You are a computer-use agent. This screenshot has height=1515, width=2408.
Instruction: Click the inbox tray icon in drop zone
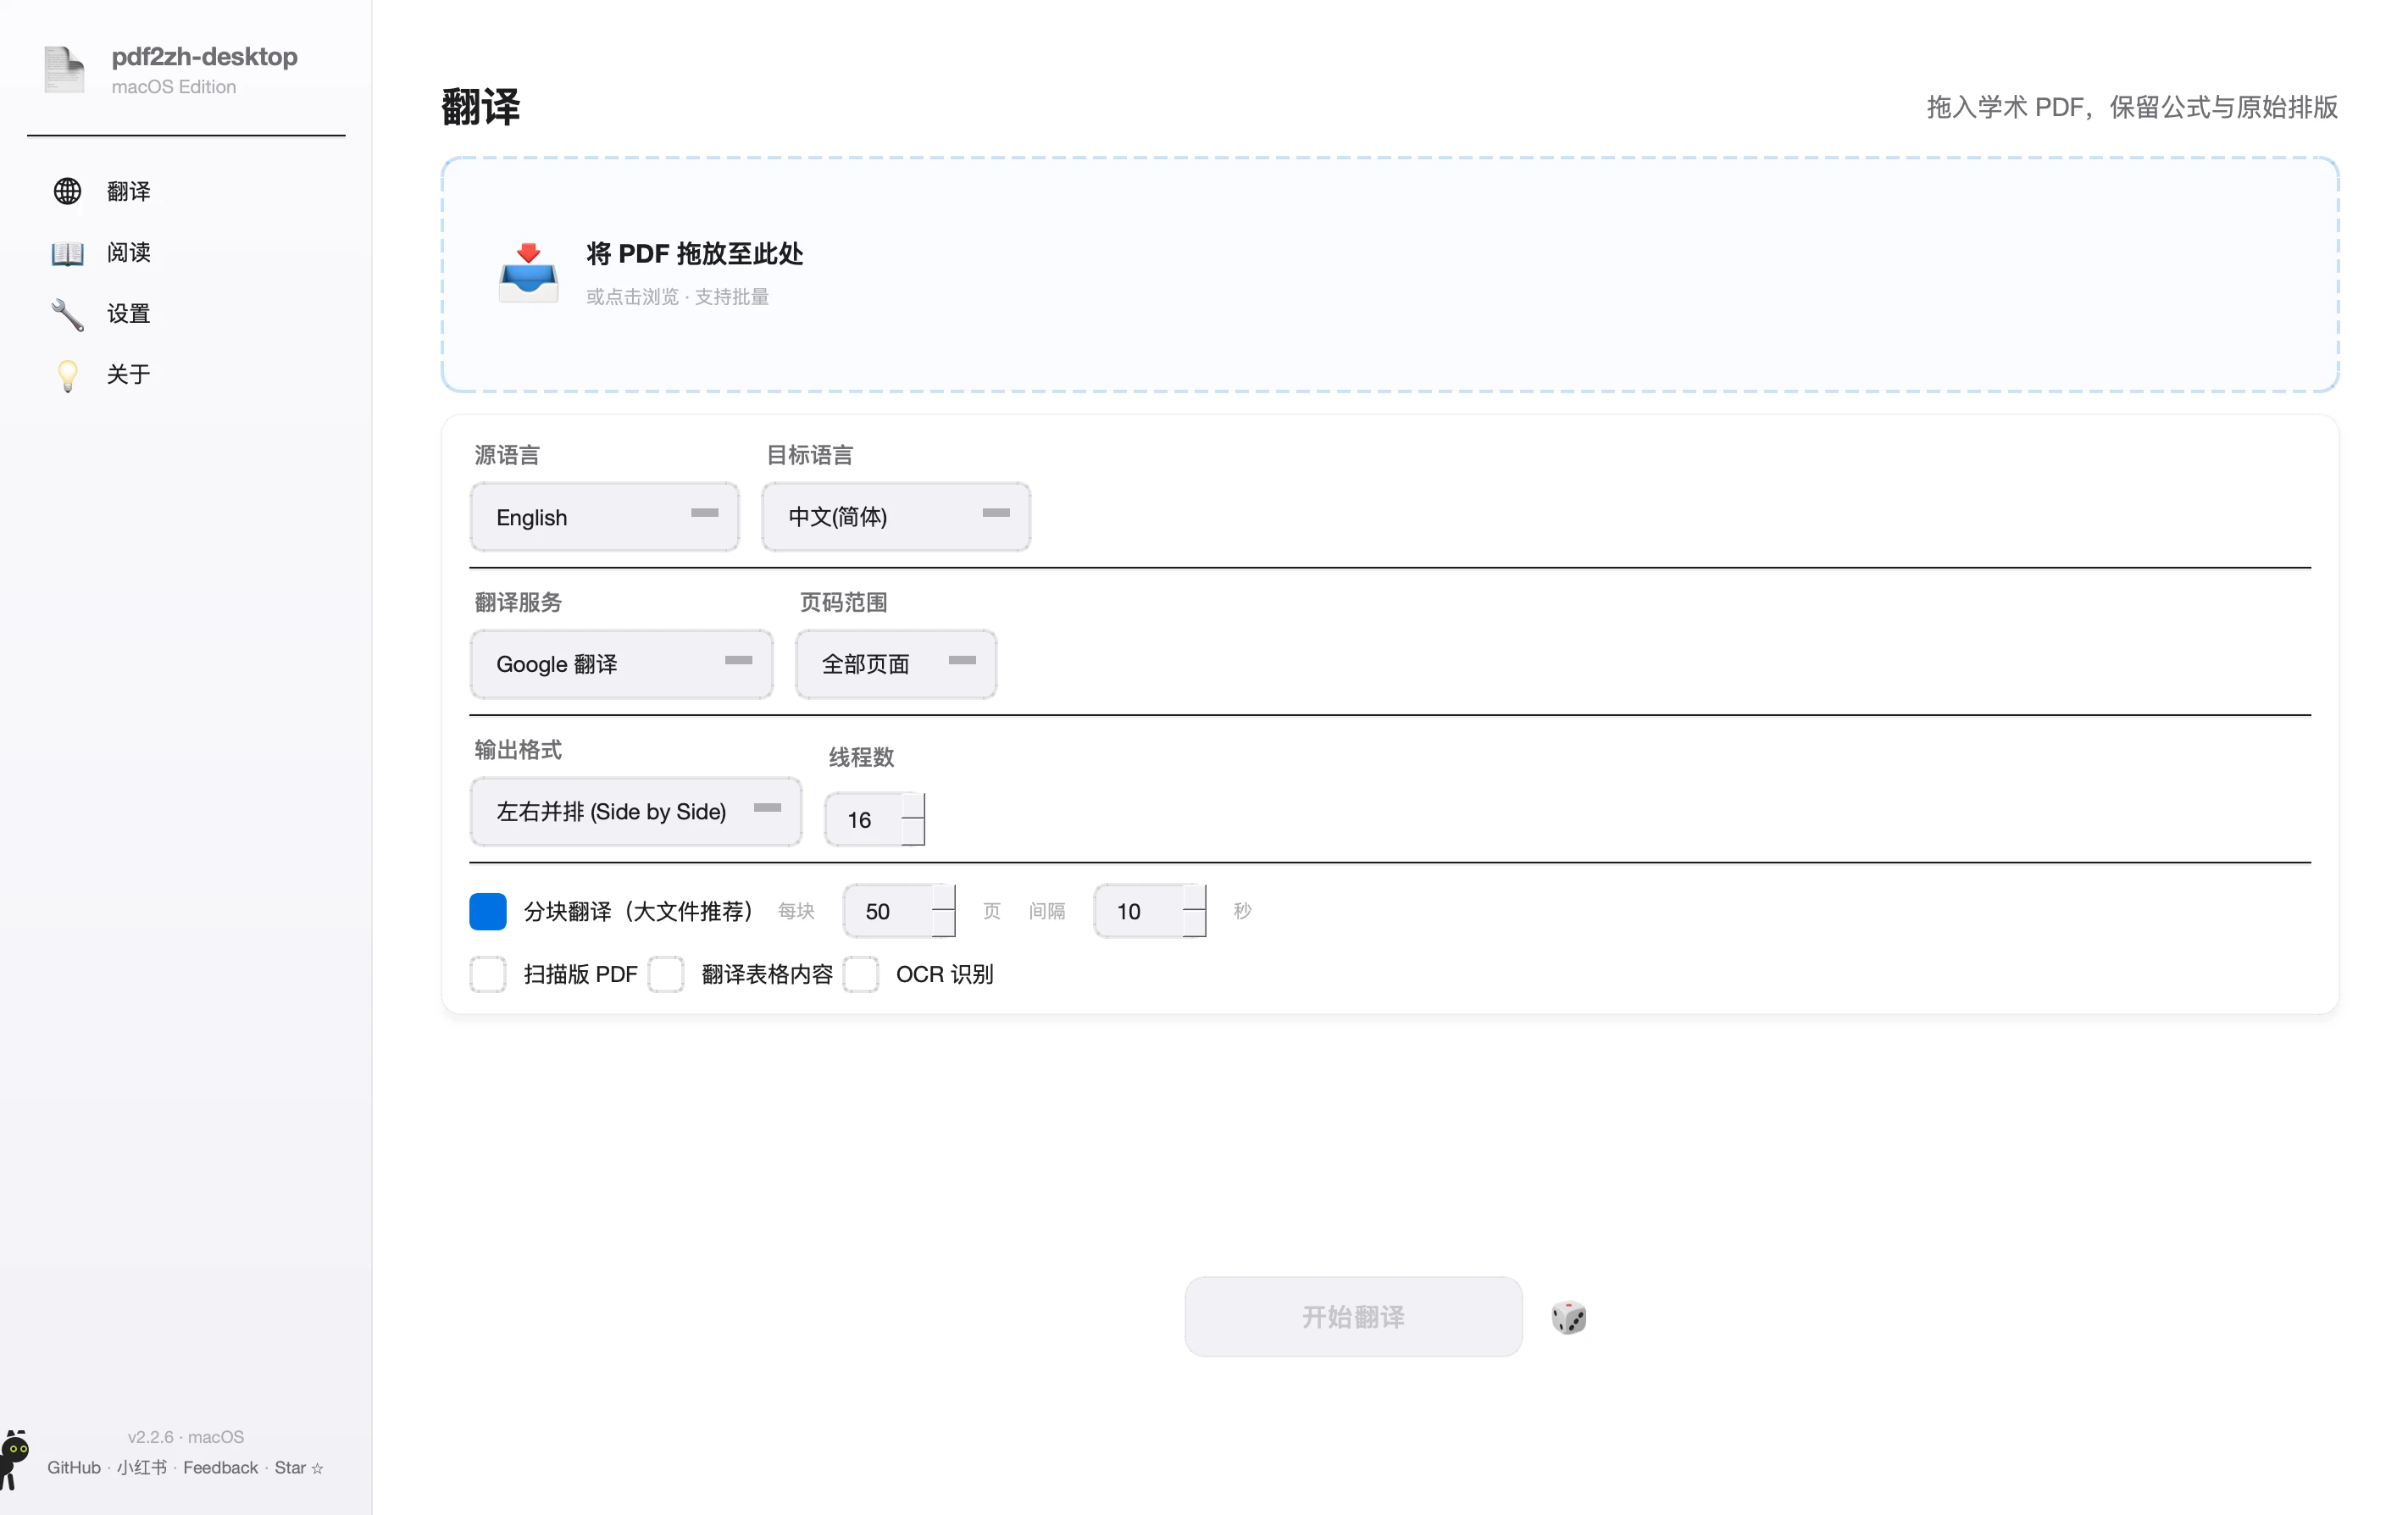coord(528,272)
